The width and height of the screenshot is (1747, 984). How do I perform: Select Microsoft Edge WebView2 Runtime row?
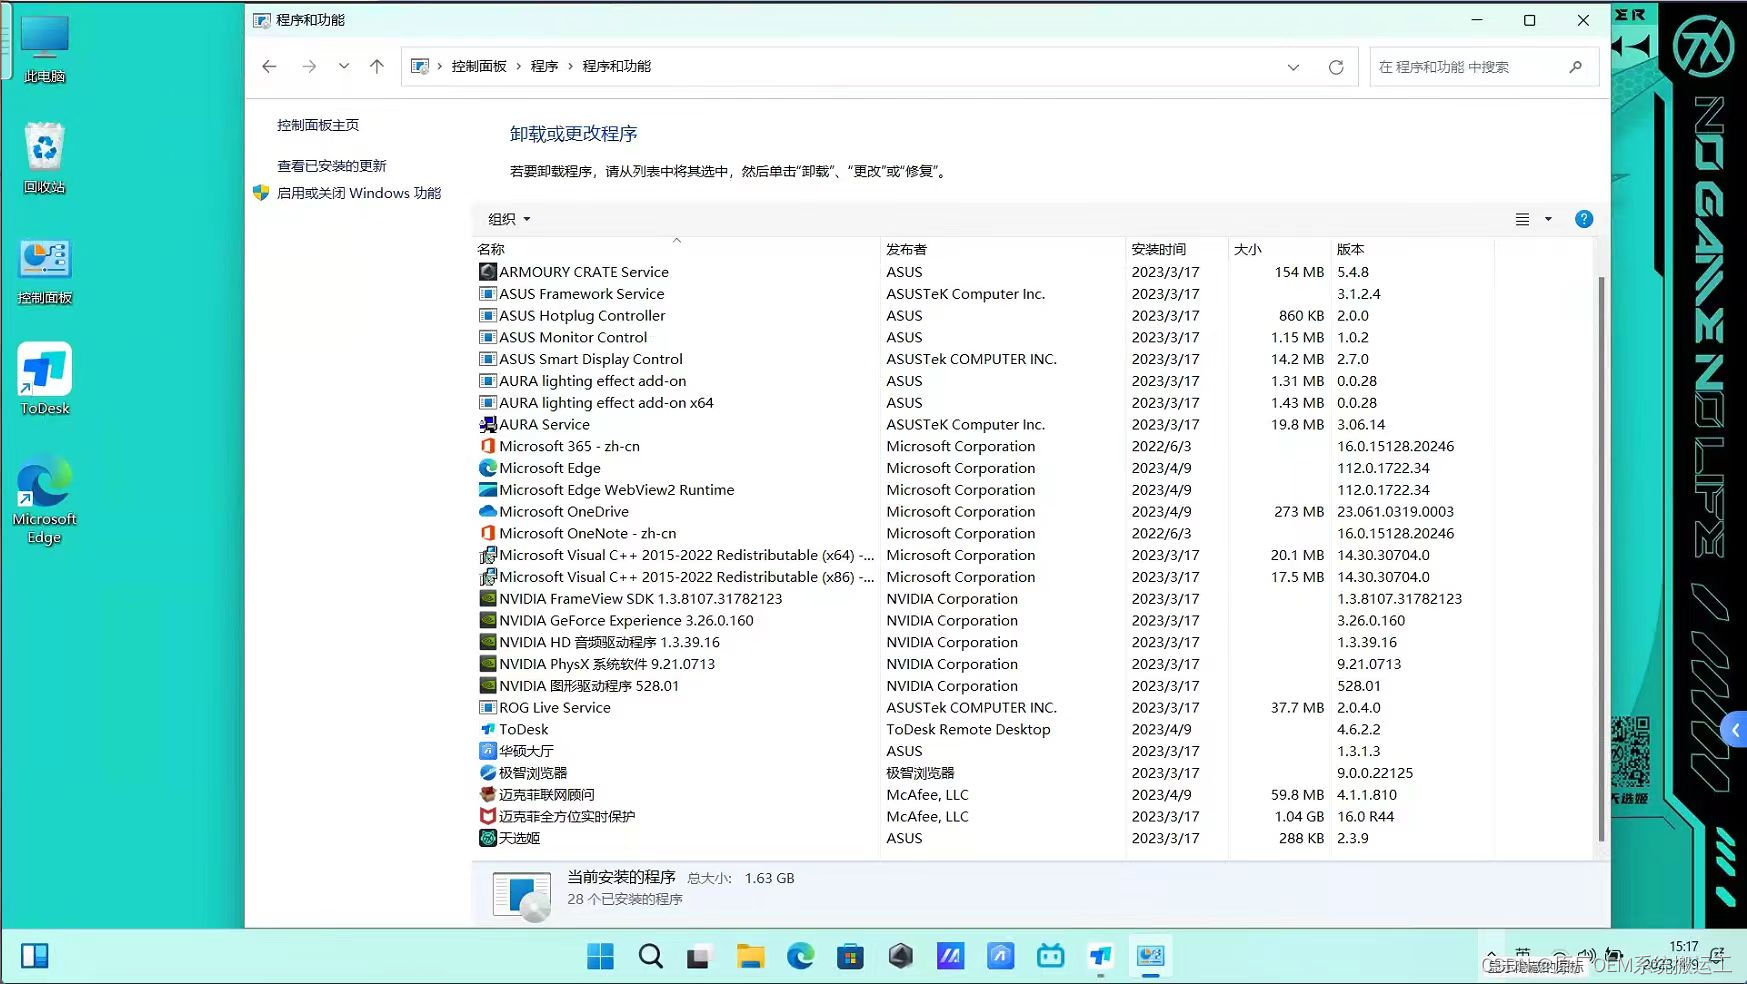click(x=985, y=490)
